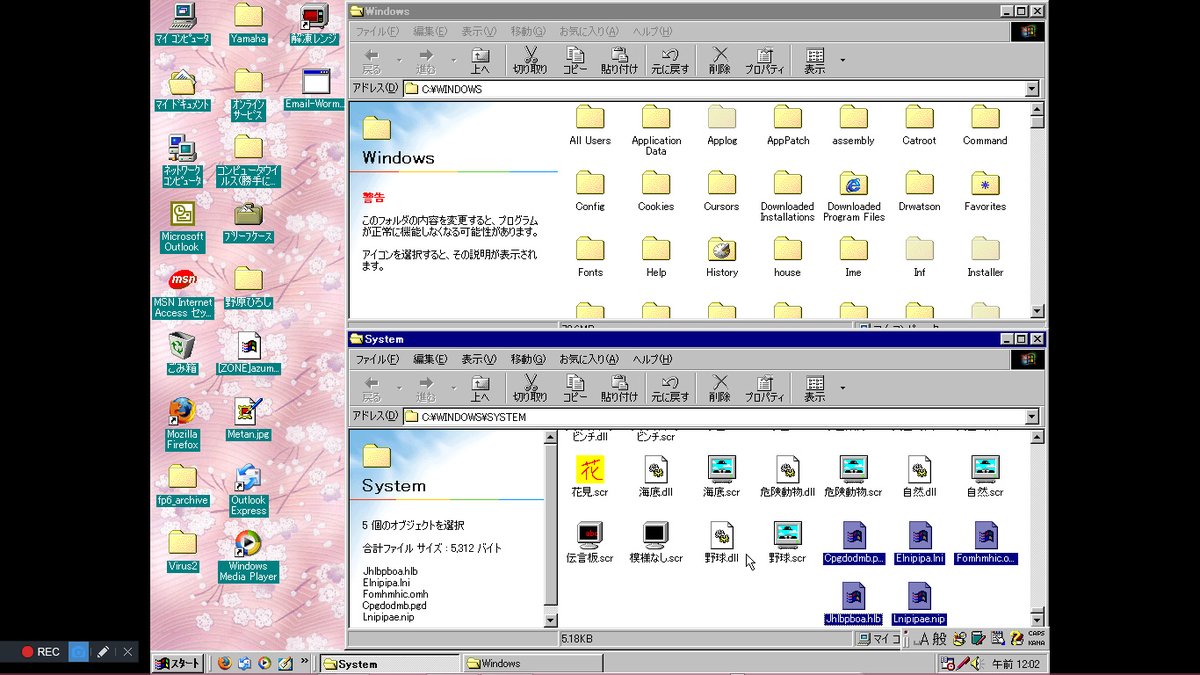The width and height of the screenshot is (1200, 675).
Task: Open 移動 menu in the System window
Action: click(x=528, y=359)
